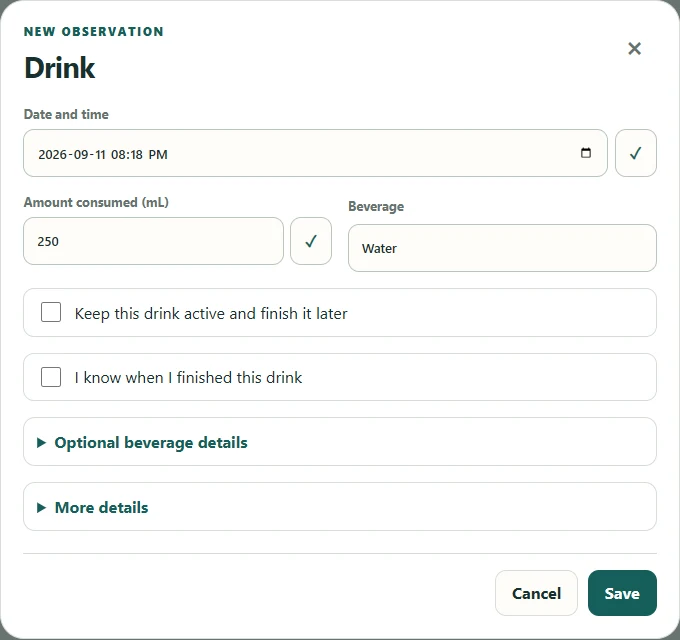Click the checkmark button beside Date and time
680x640 pixels.
coord(635,153)
